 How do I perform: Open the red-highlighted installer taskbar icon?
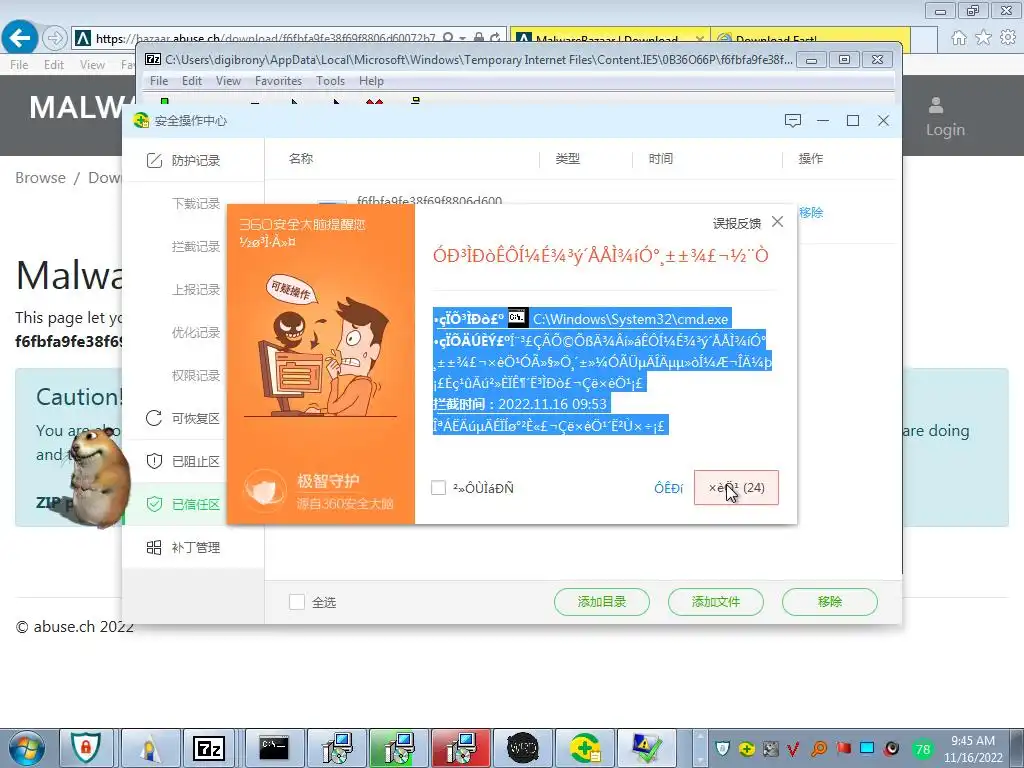coord(460,748)
